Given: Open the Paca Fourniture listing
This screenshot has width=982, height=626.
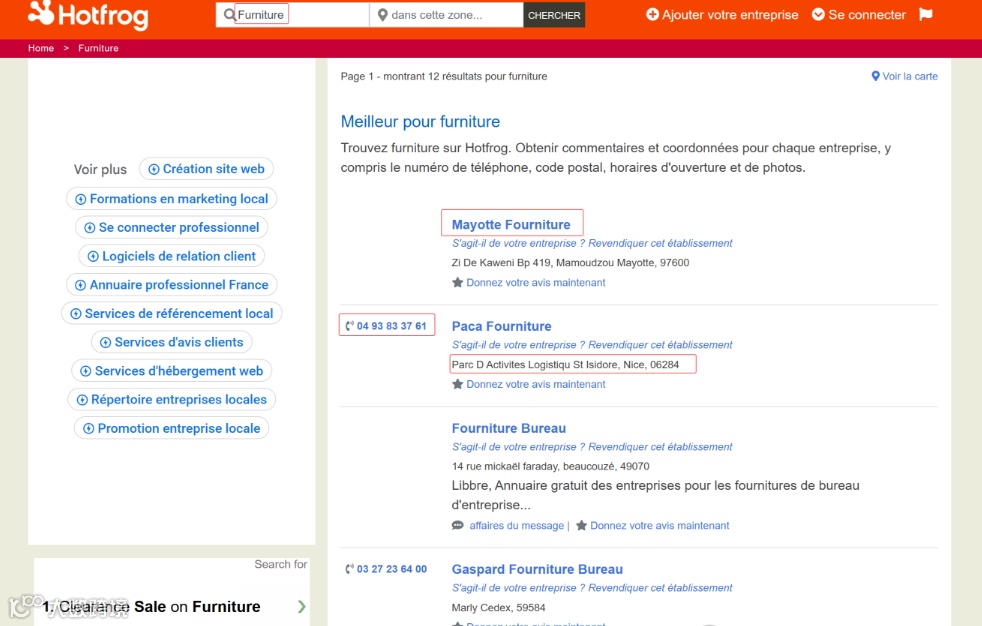Looking at the screenshot, I should point(502,326).
